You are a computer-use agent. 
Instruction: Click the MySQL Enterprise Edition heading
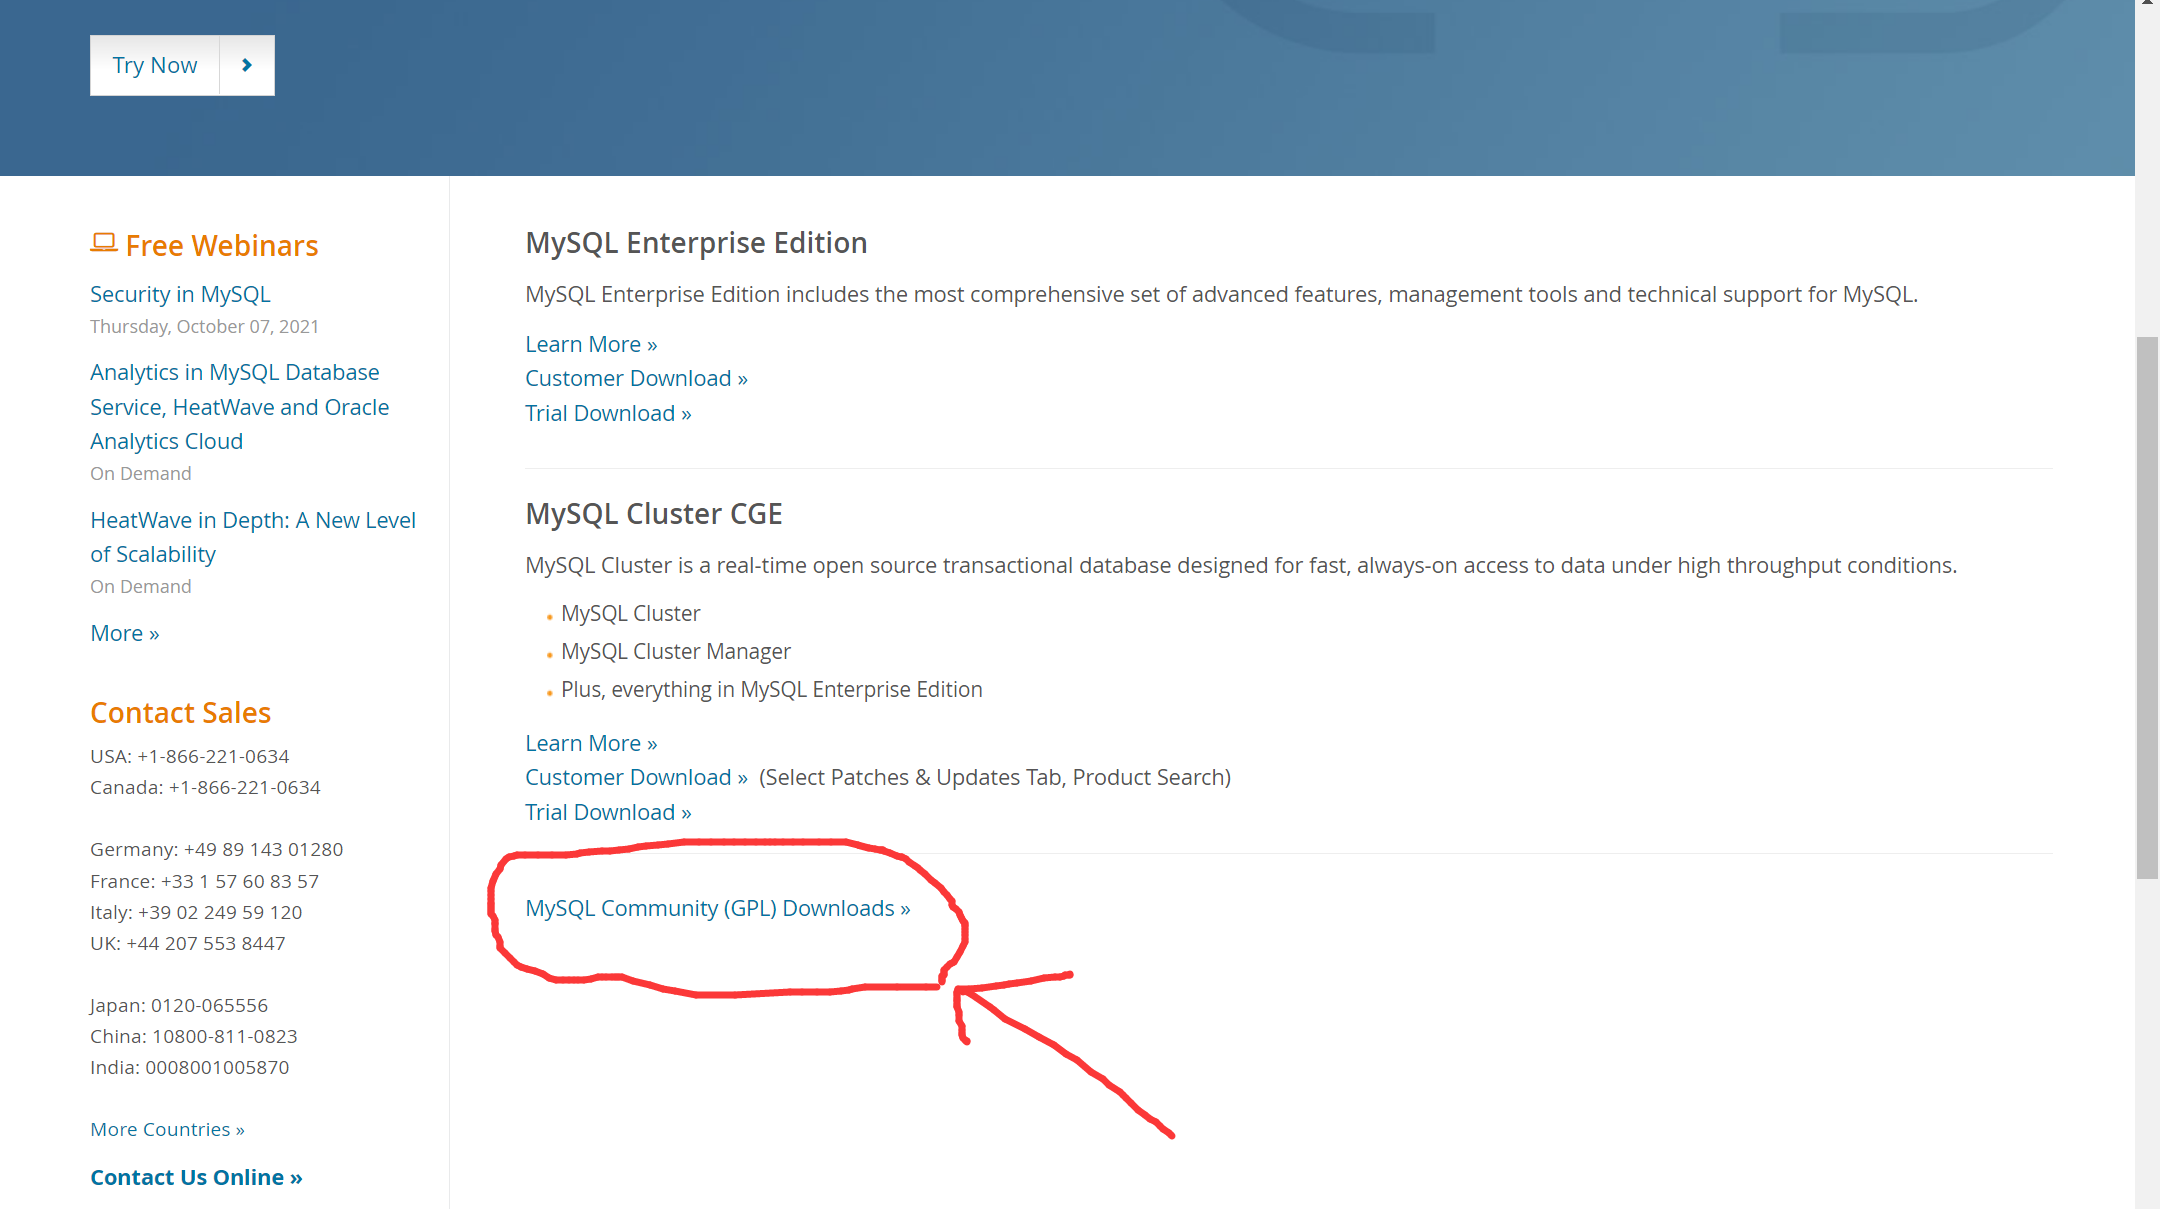(696, 243)
